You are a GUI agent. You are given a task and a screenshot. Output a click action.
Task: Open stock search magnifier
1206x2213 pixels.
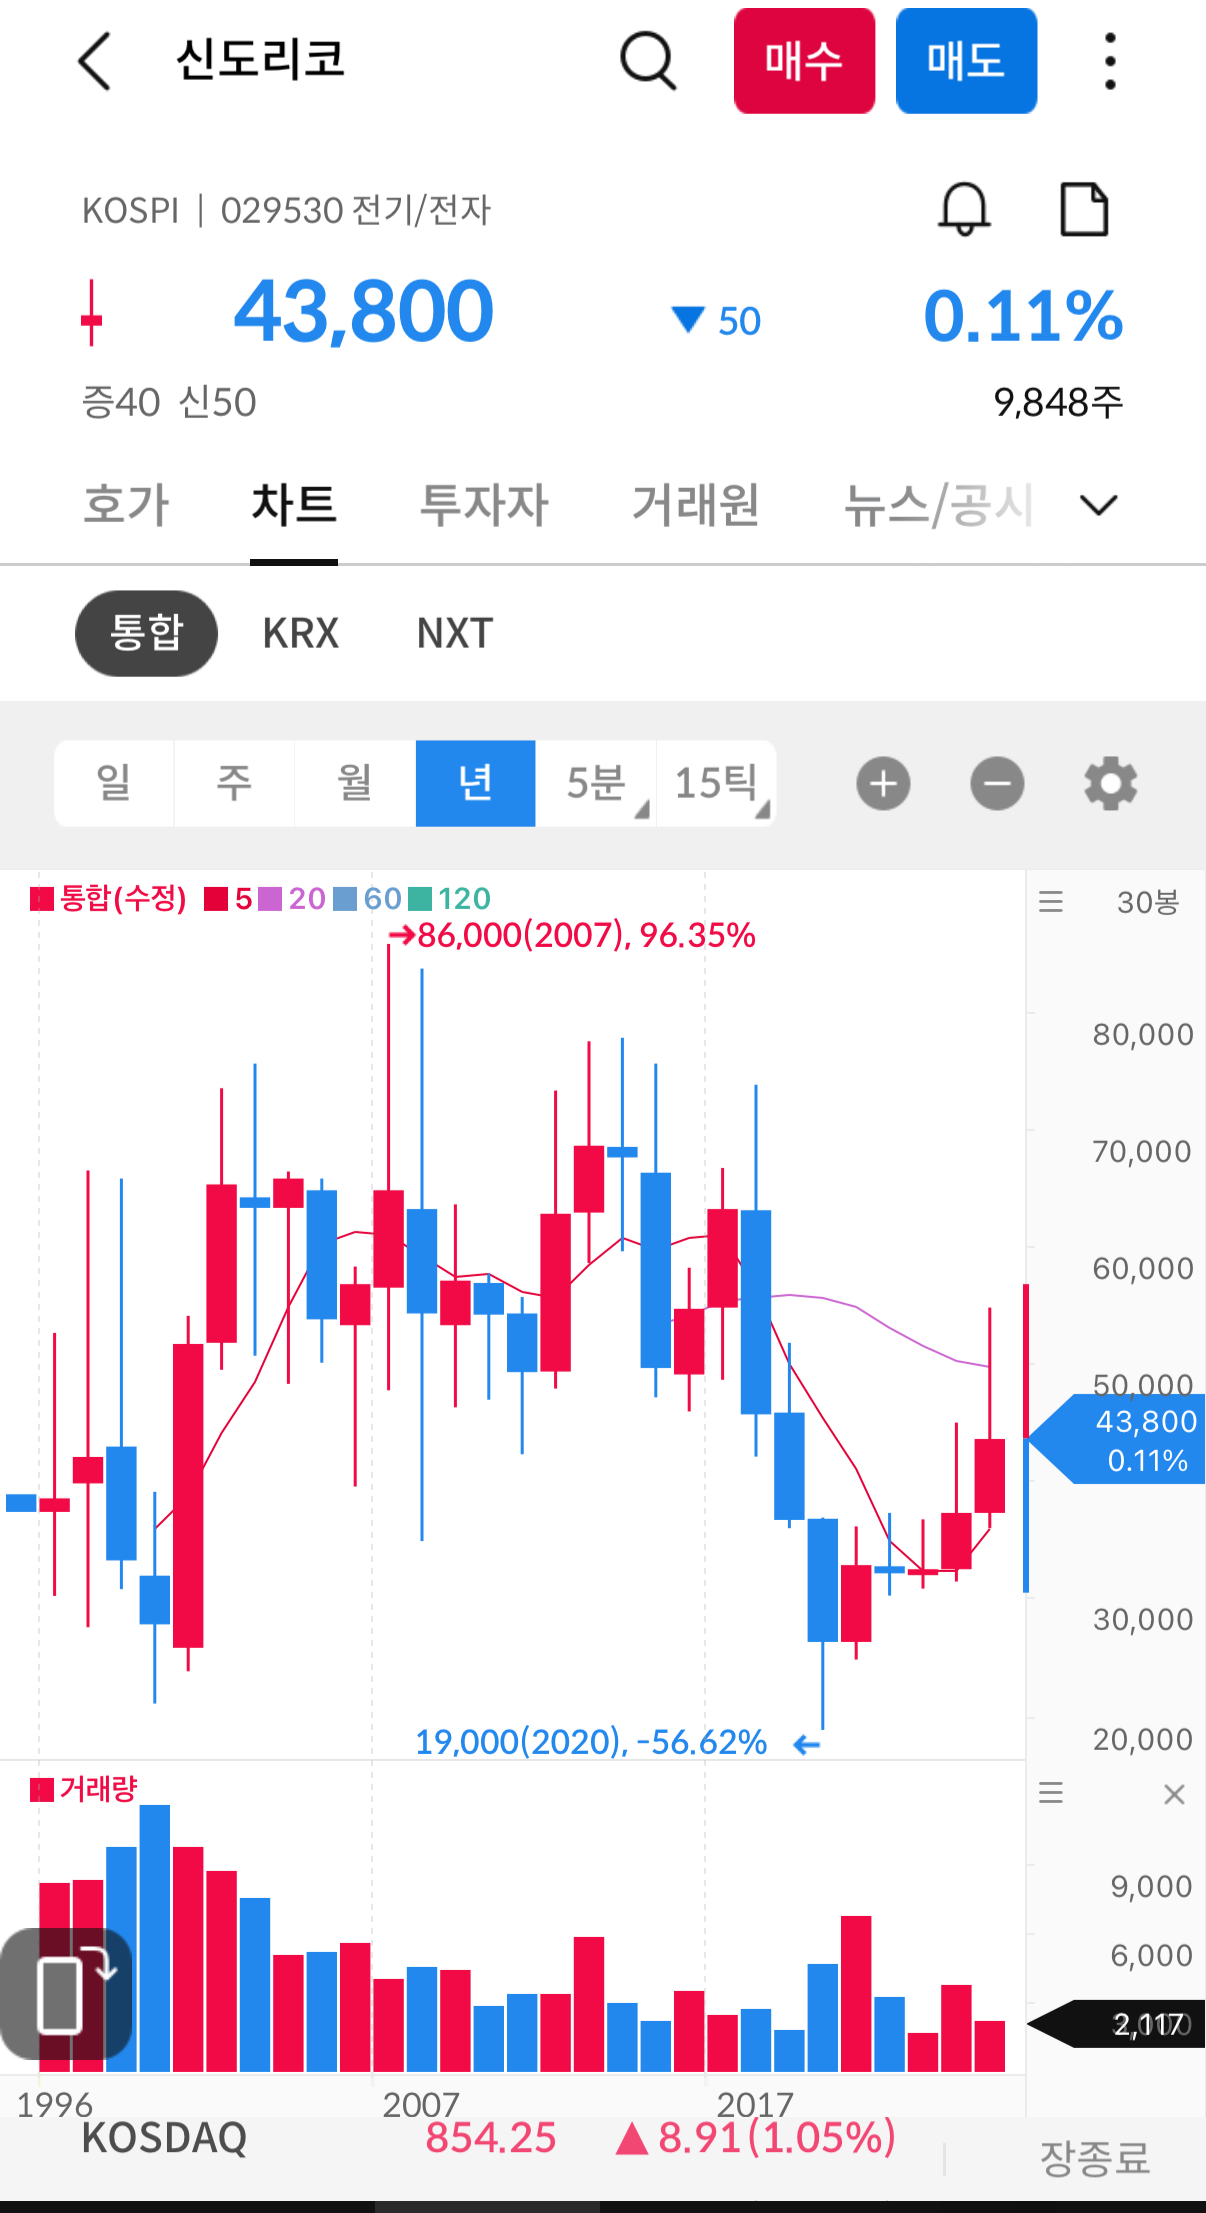pyautogui.click(x=648, y=61)
